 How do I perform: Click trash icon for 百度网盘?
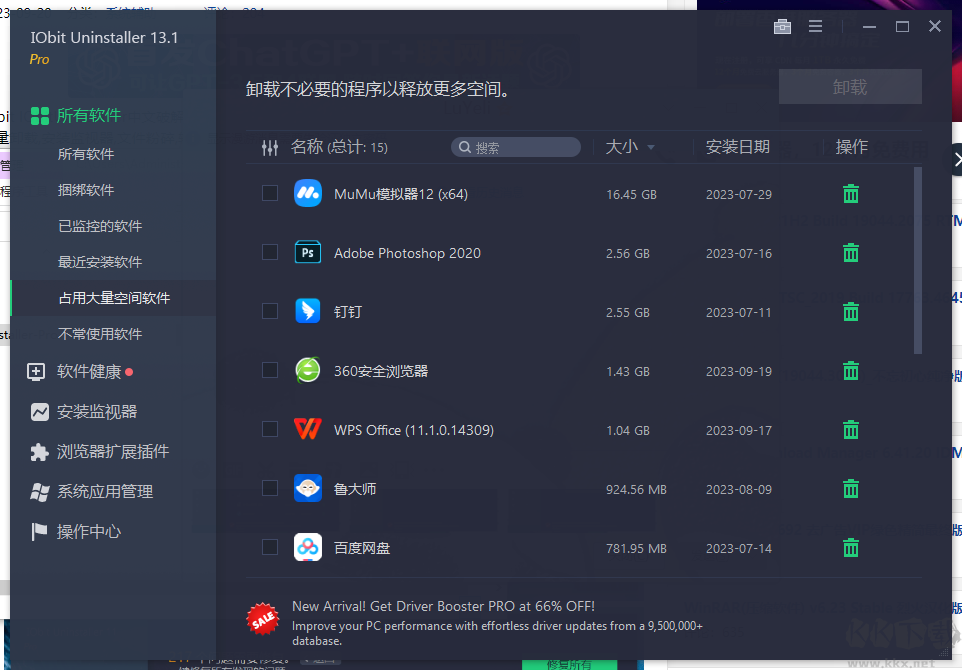(x=850, y=547)
